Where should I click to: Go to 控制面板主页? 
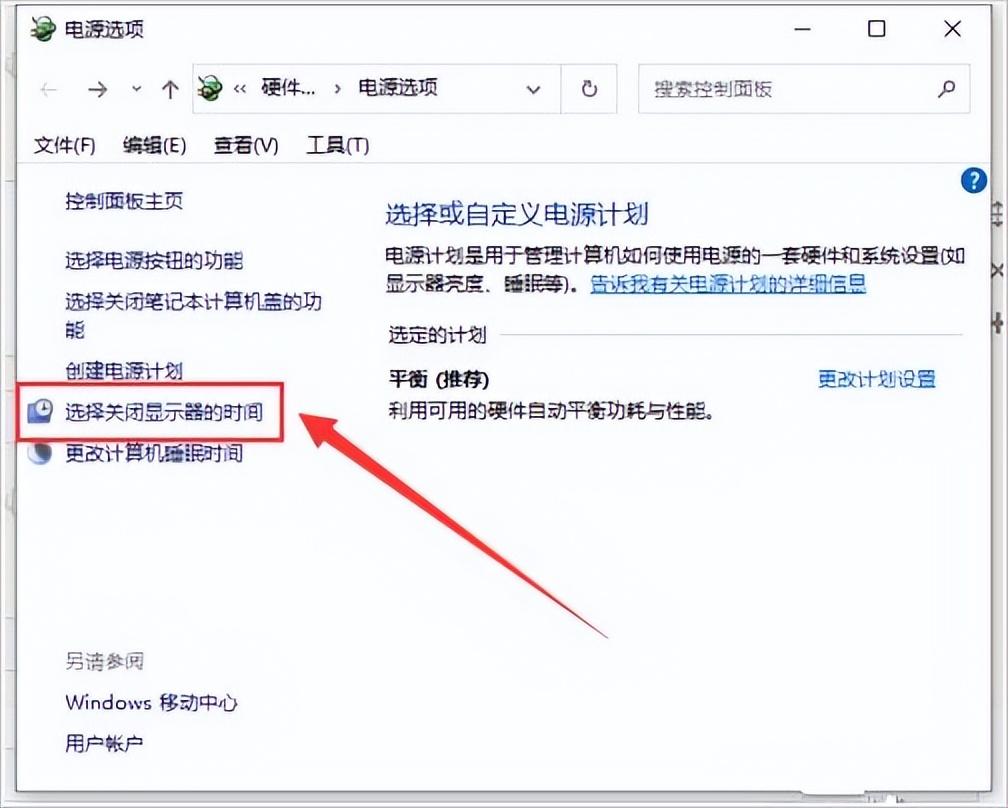pos(124,201)
